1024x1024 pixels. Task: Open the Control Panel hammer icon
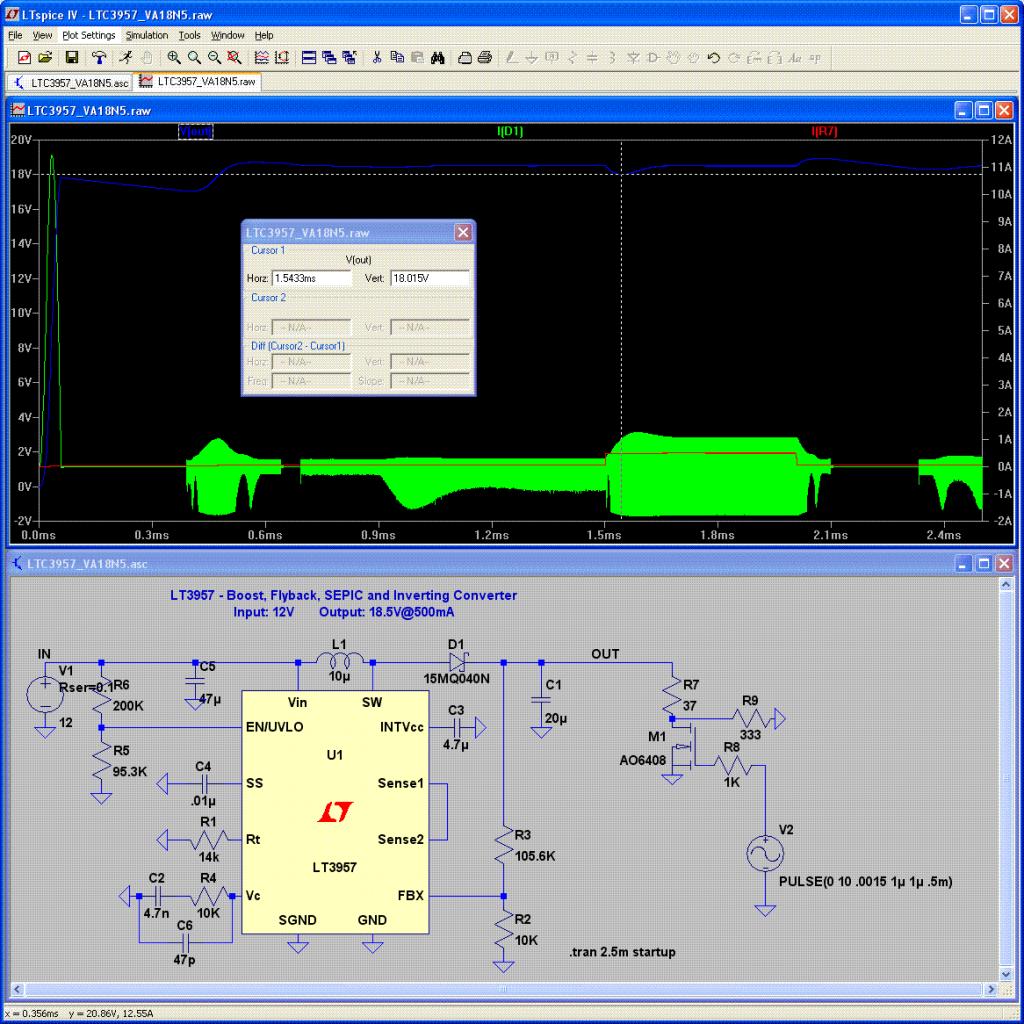[99, 57]
